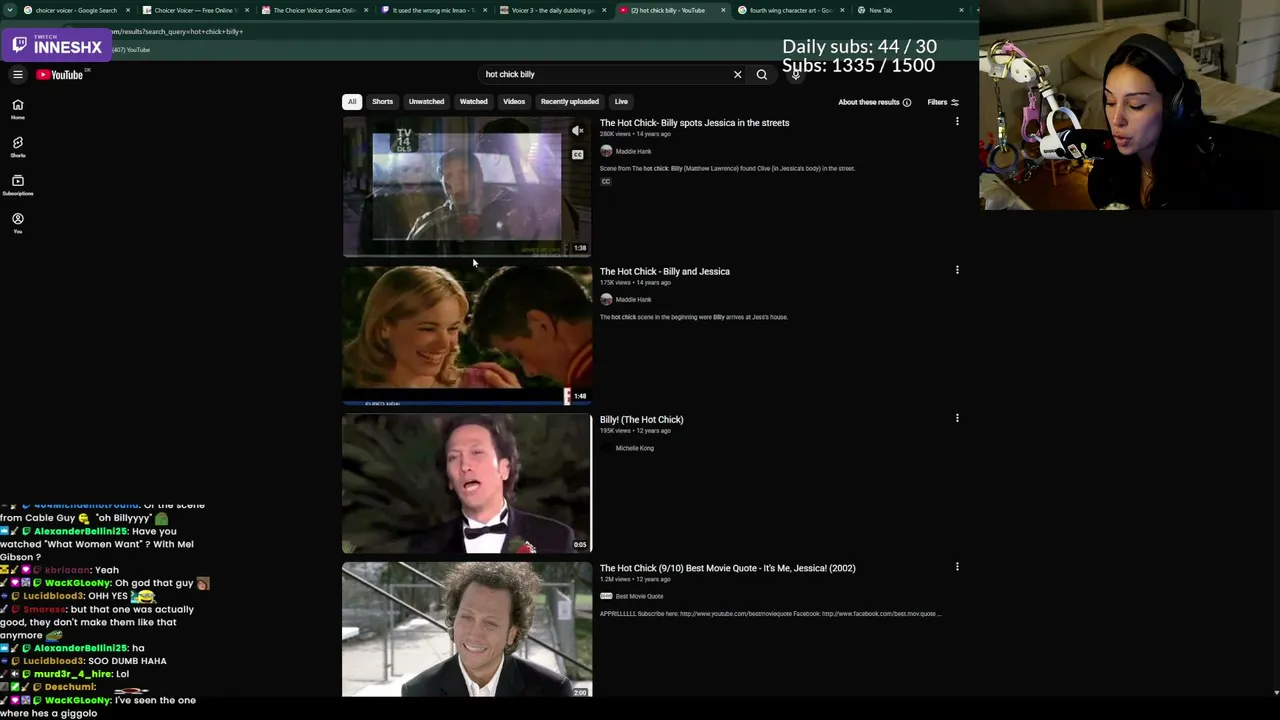Close the 'hot chick billy - YouTube' tab

point(723,10)
